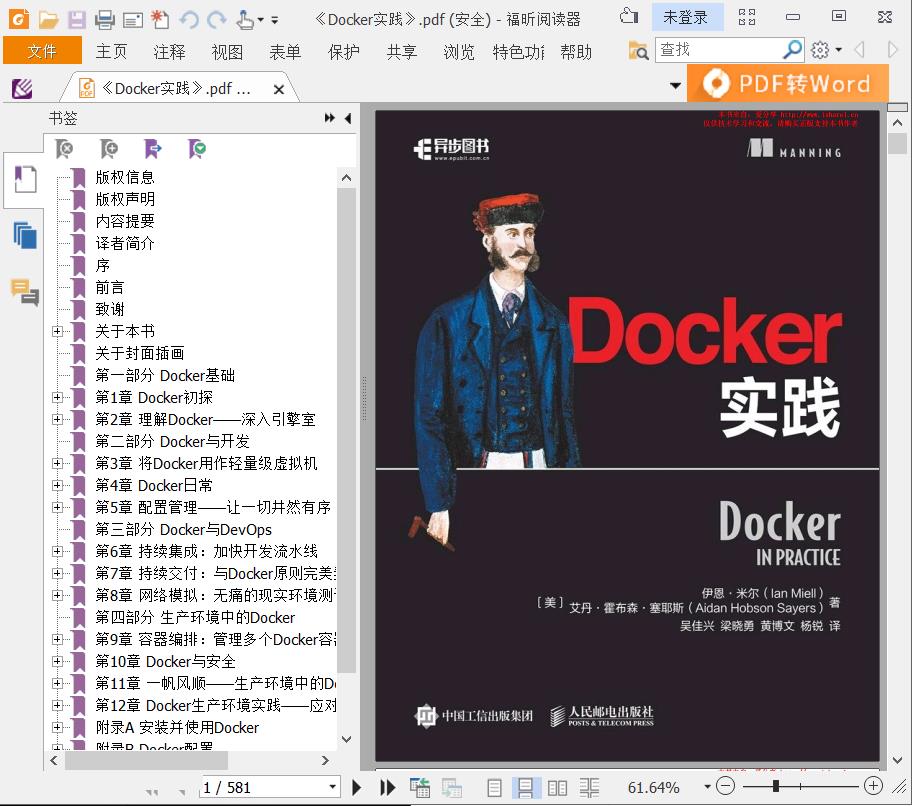Screen dimensions: 913x806
Task: Click the zoom slider handle in the status bar
Action: tap(776, 786)
